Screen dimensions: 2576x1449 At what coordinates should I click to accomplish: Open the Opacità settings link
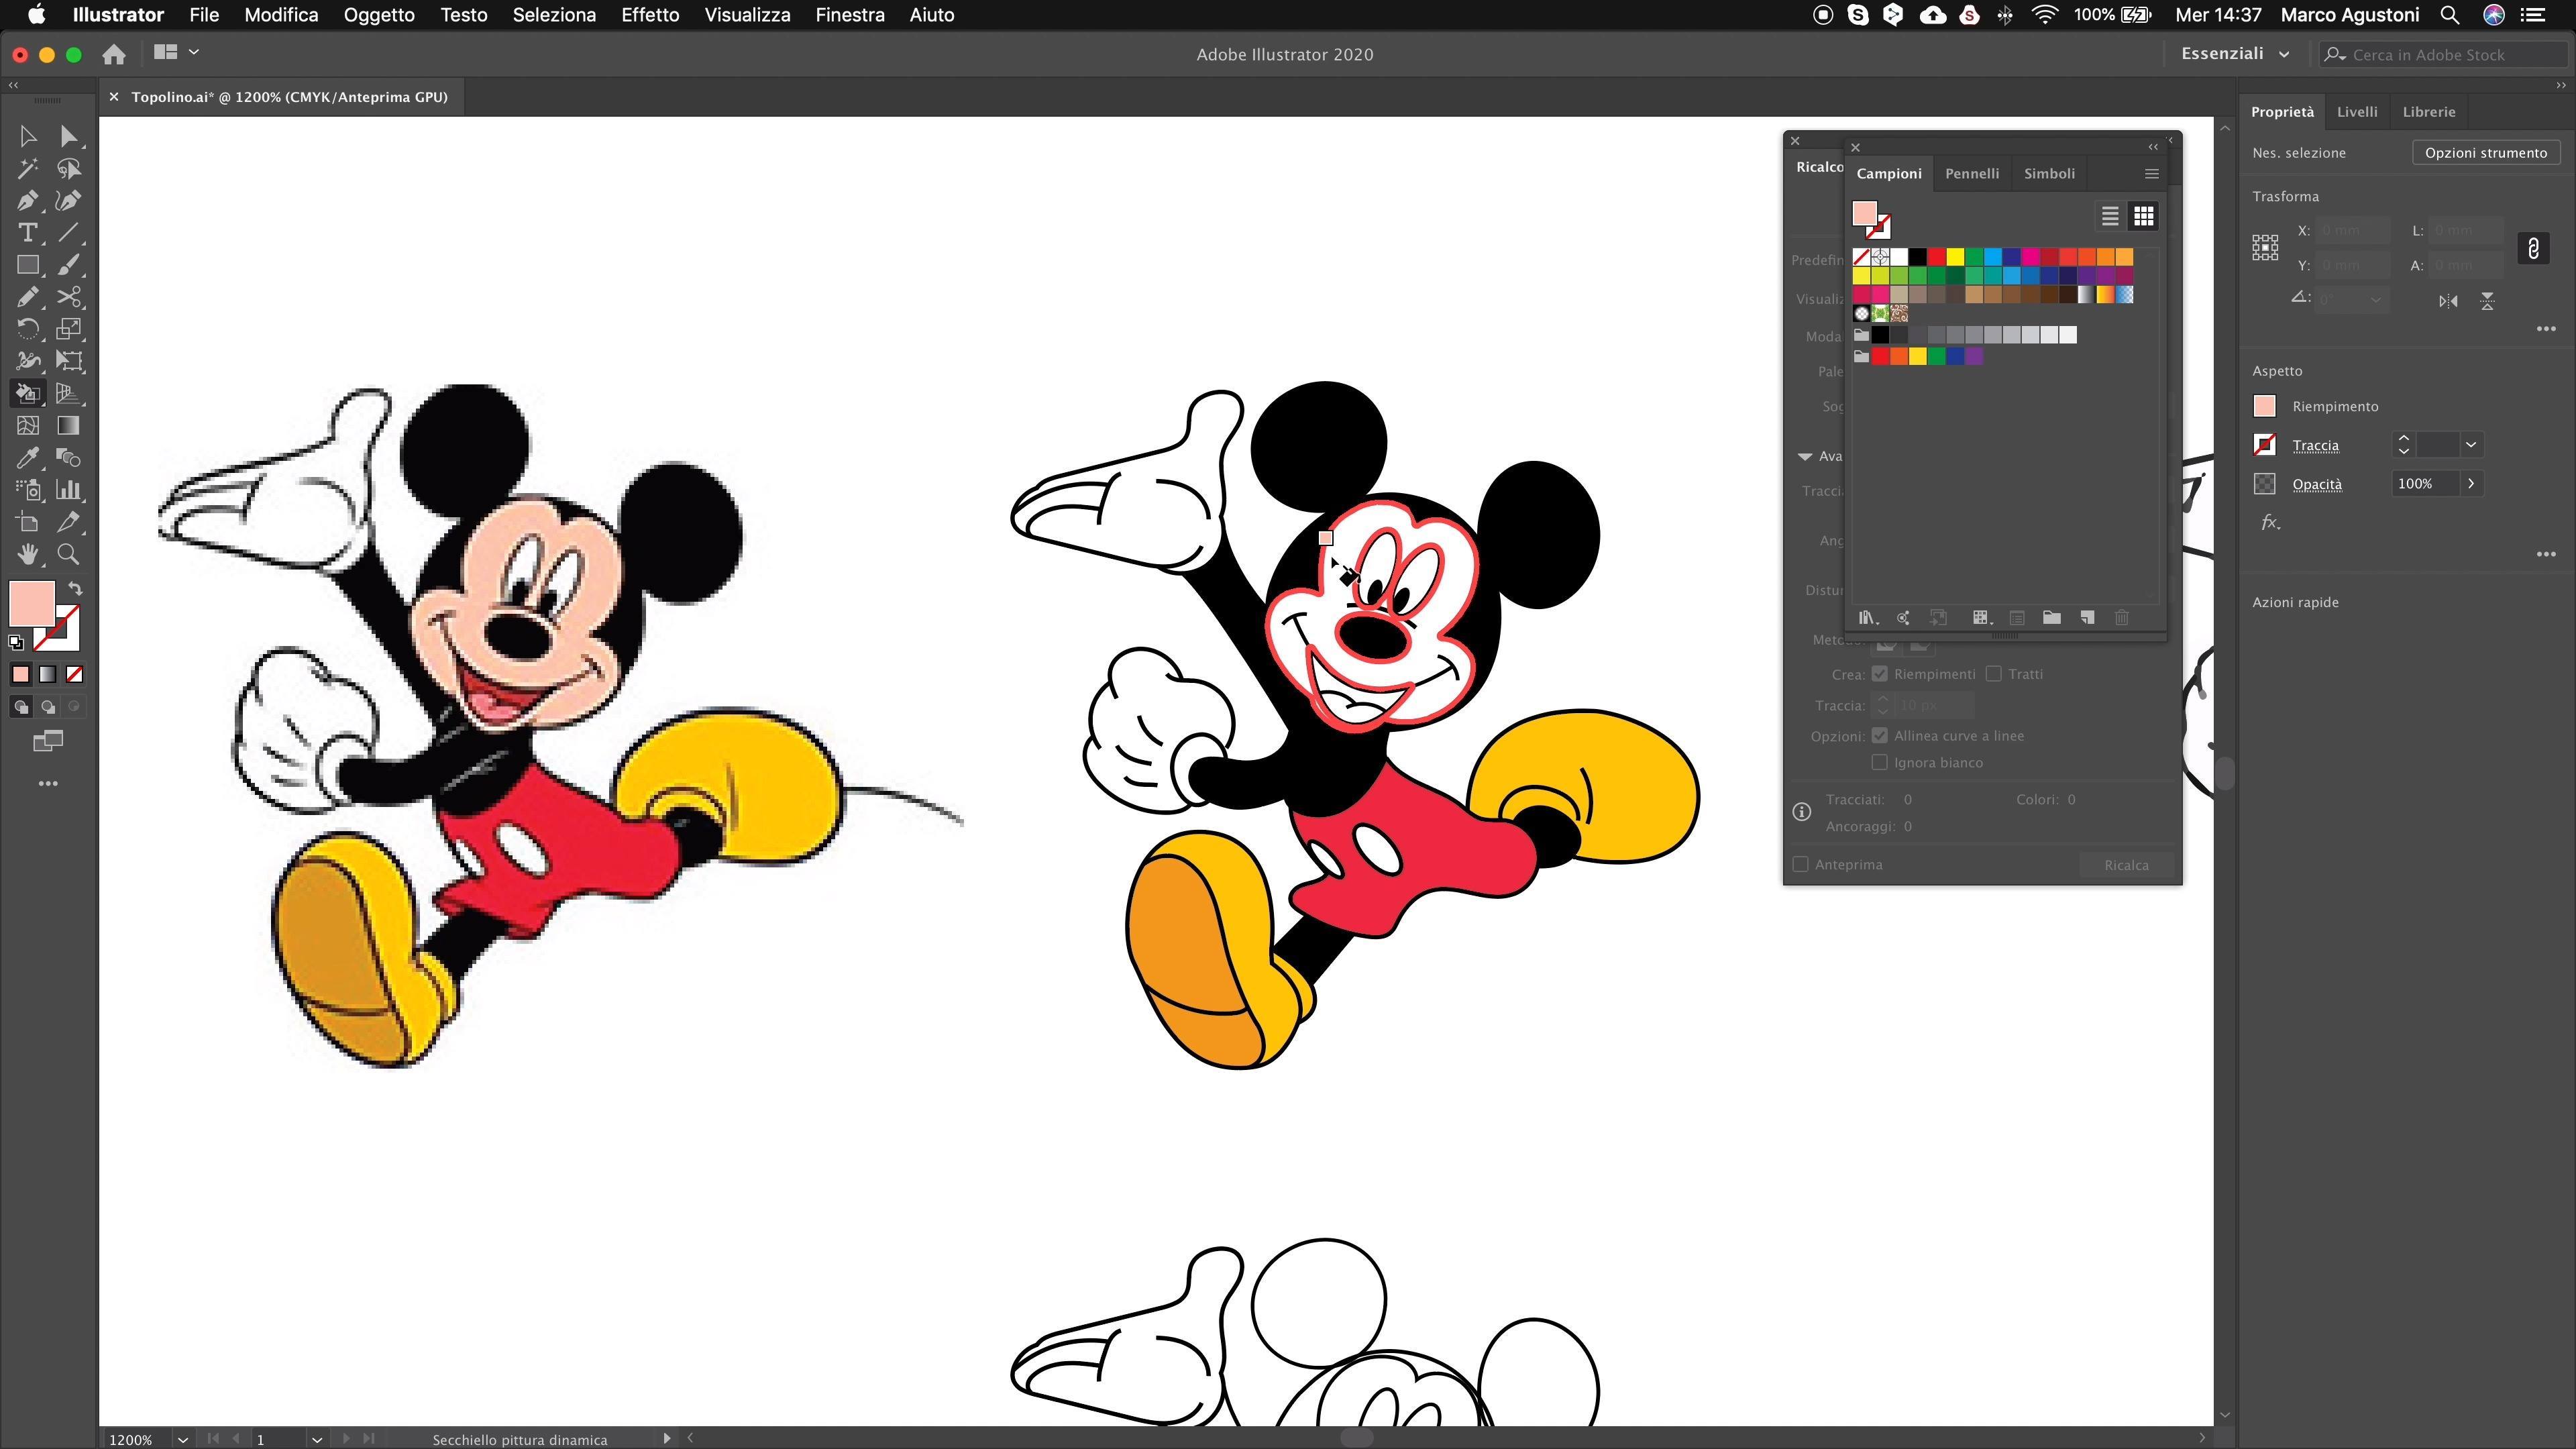click(2317, 485)
